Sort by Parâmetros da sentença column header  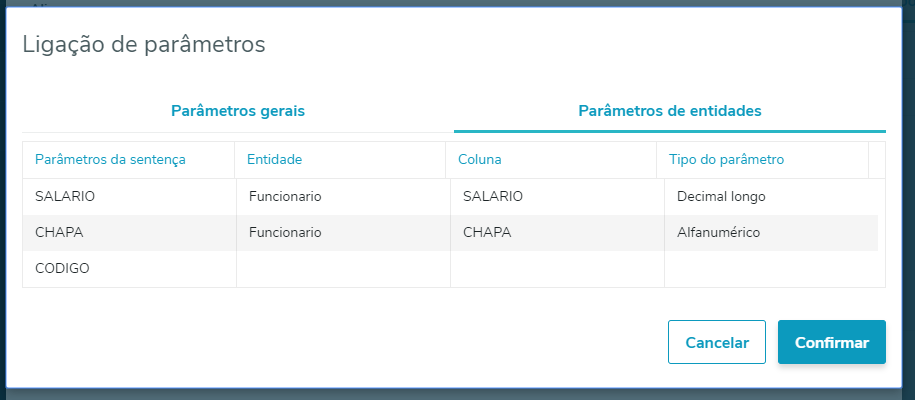click(x=110, y=159)
